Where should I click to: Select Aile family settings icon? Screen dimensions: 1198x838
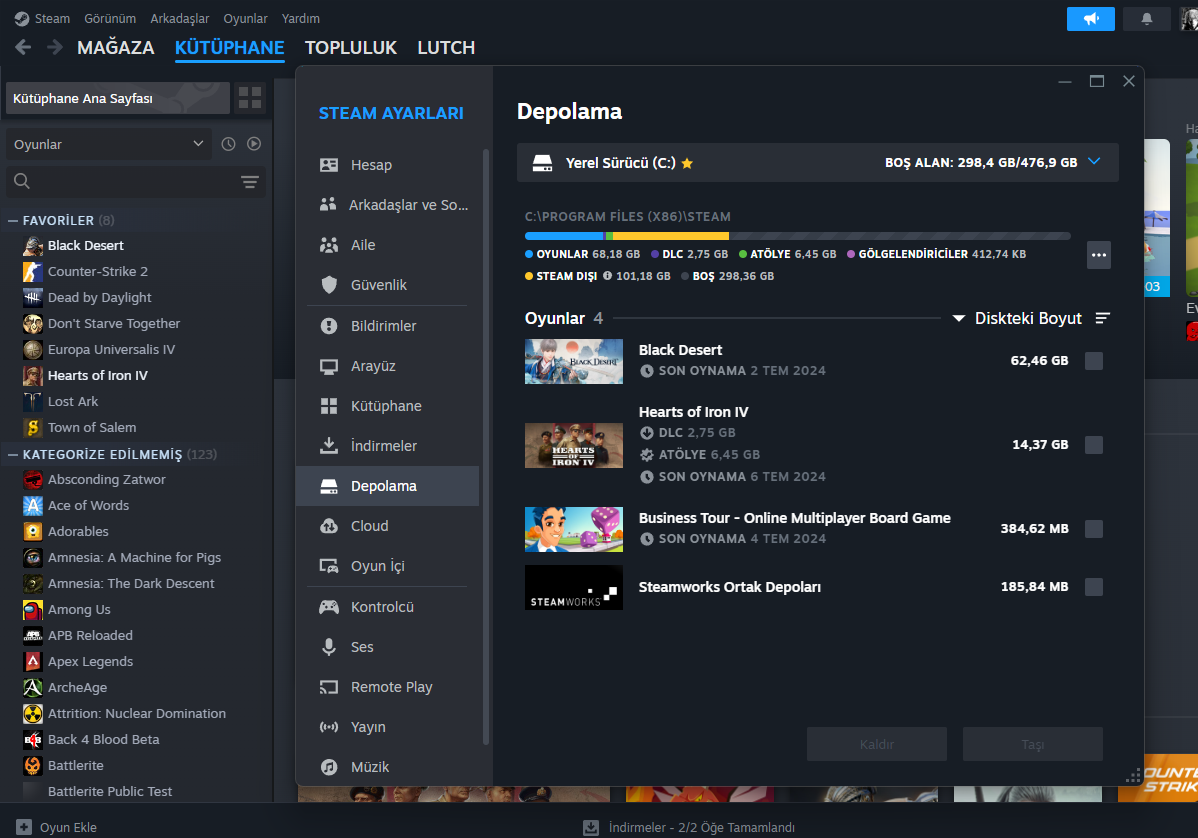pos(329,245)
